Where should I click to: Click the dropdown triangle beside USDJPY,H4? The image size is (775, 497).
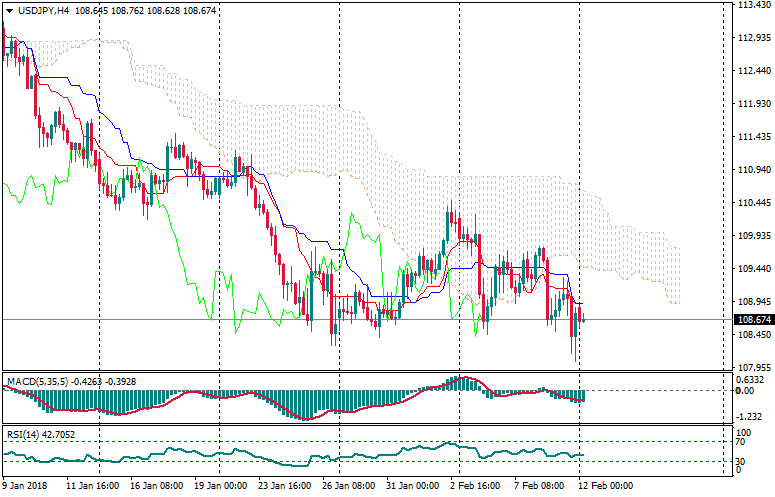click(x=9, y=10)
